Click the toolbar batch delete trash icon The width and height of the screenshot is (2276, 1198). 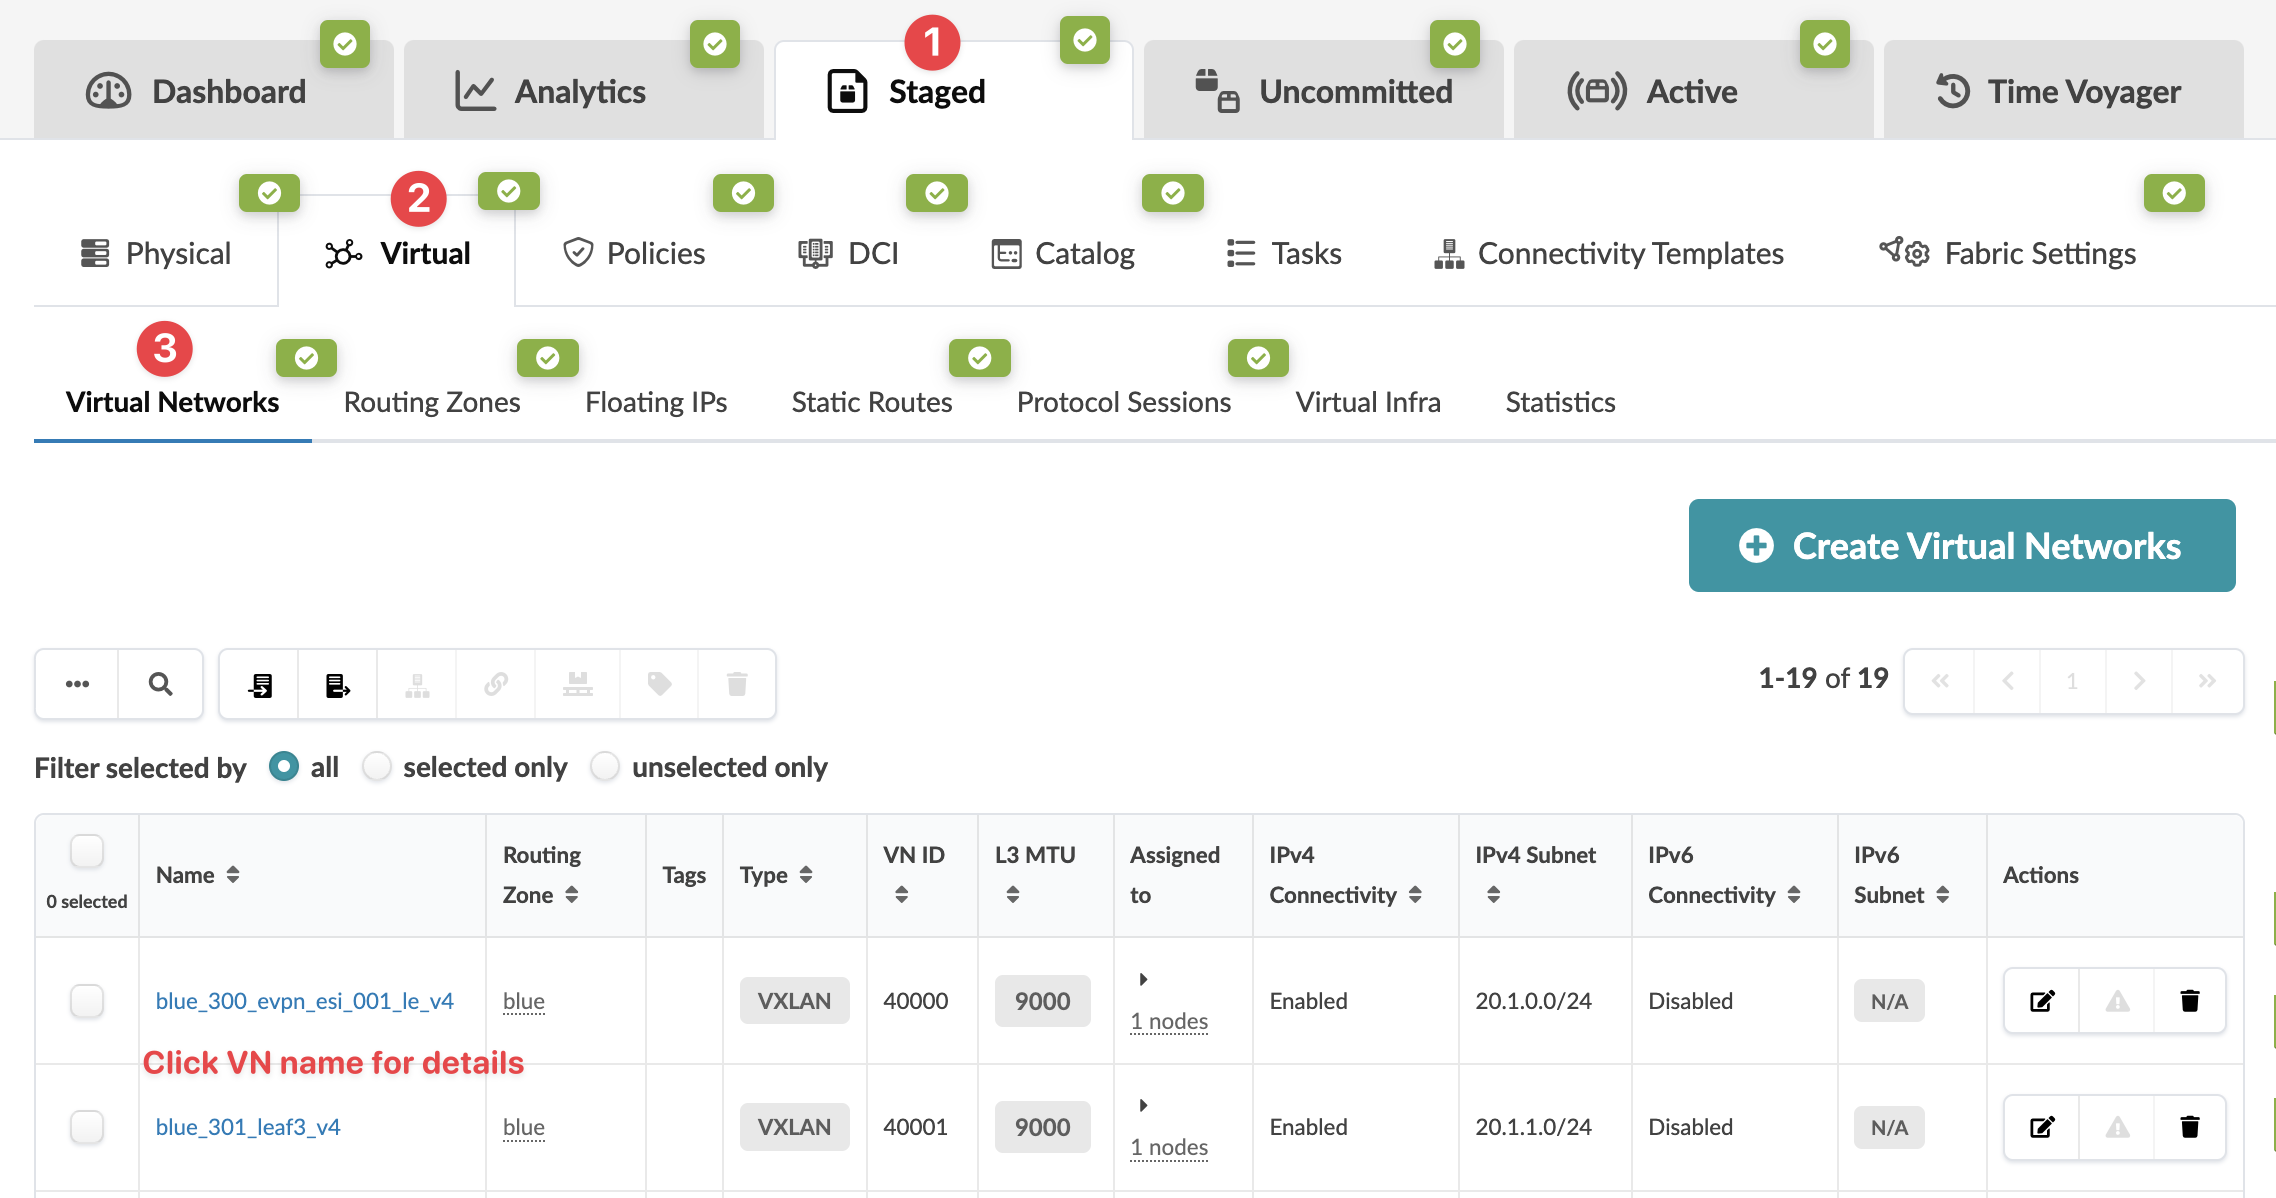[x=737, y=684]
